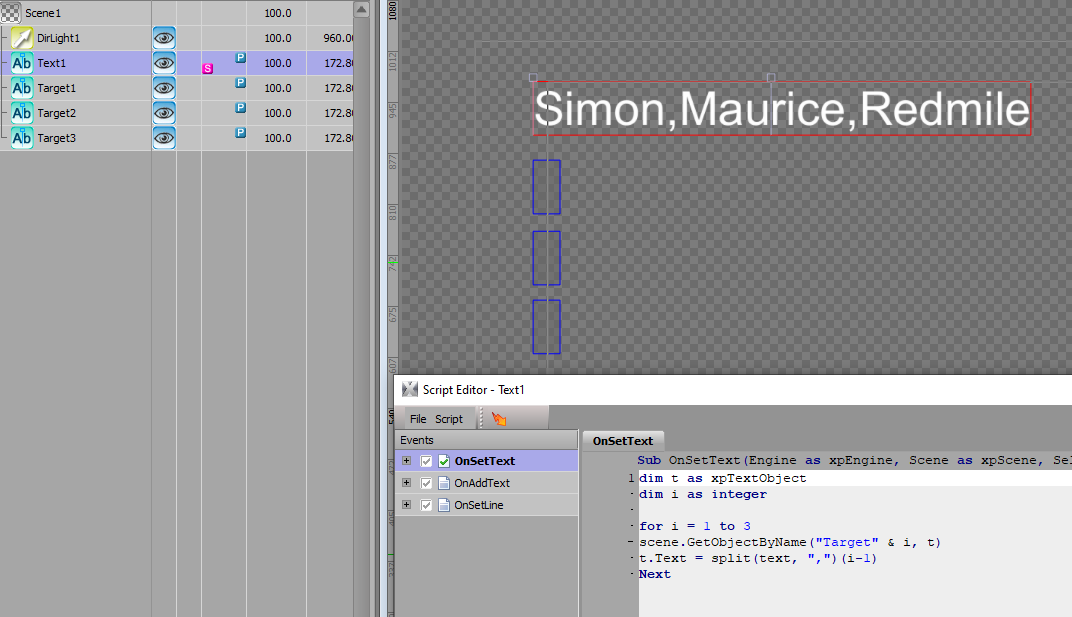Click the Target2 text object icon
Image resolution: width=1072 pixels, height=617 pixels.
22,113
